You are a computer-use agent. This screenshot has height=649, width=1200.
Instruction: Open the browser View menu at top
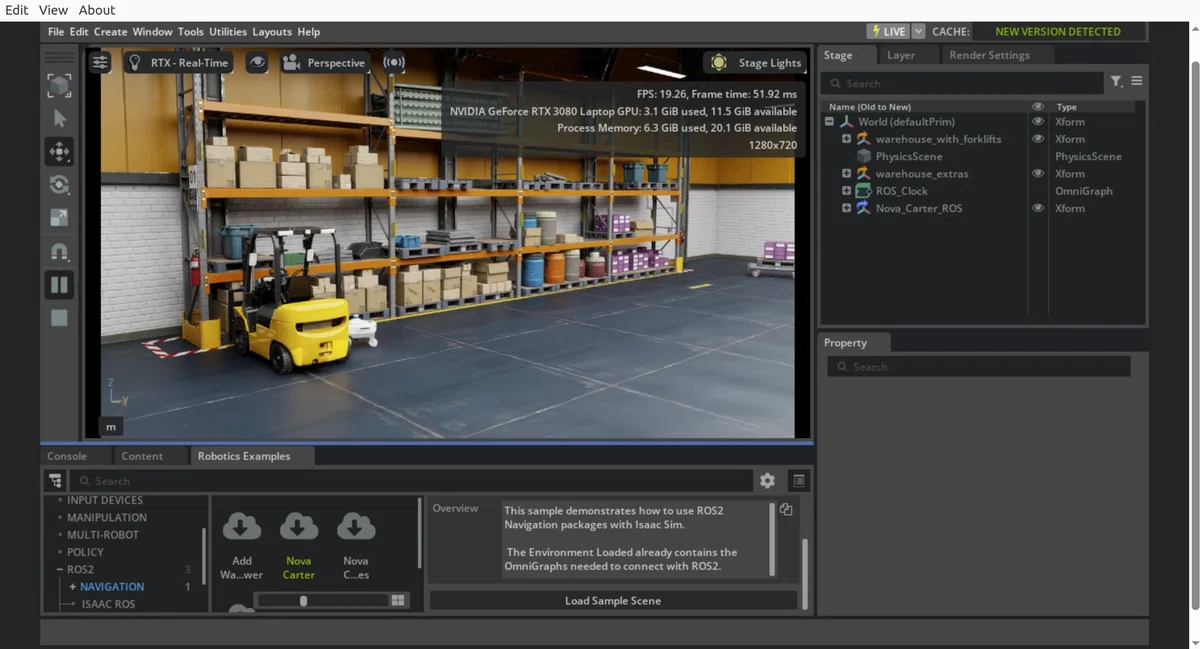[53, 10]
